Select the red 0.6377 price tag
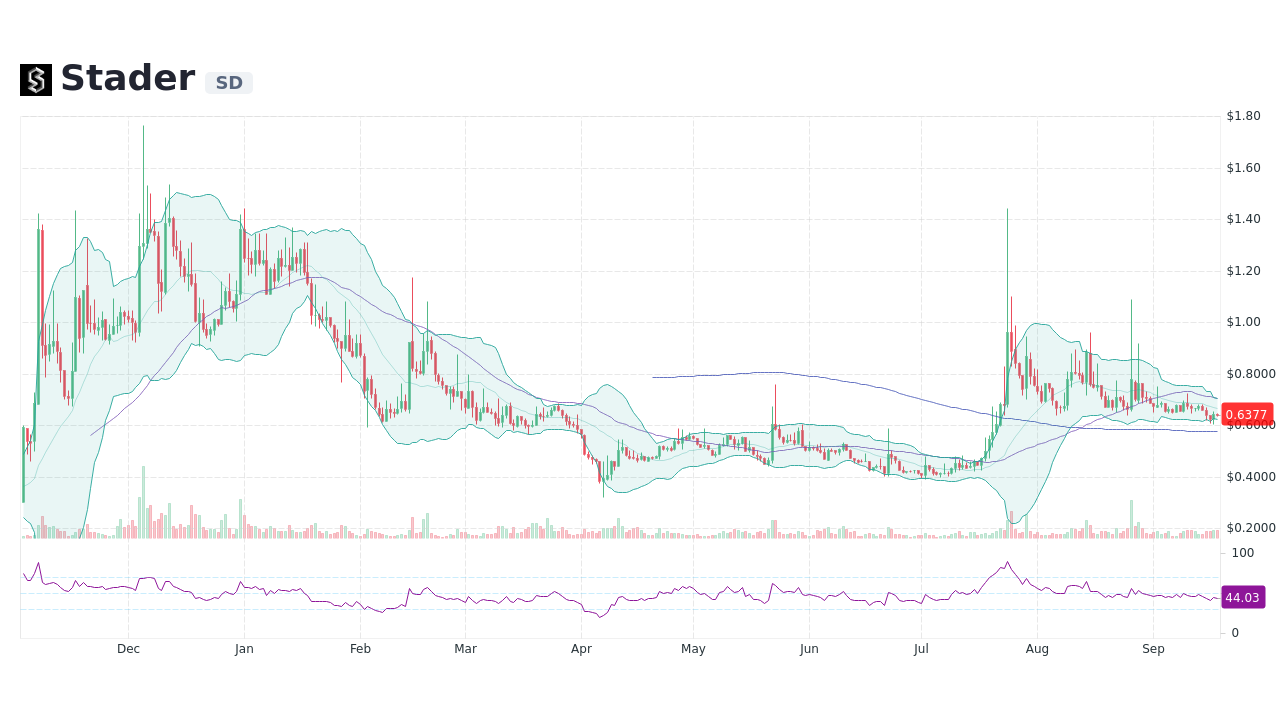Screen dimensions: 1280x720 coord(1246,414)
